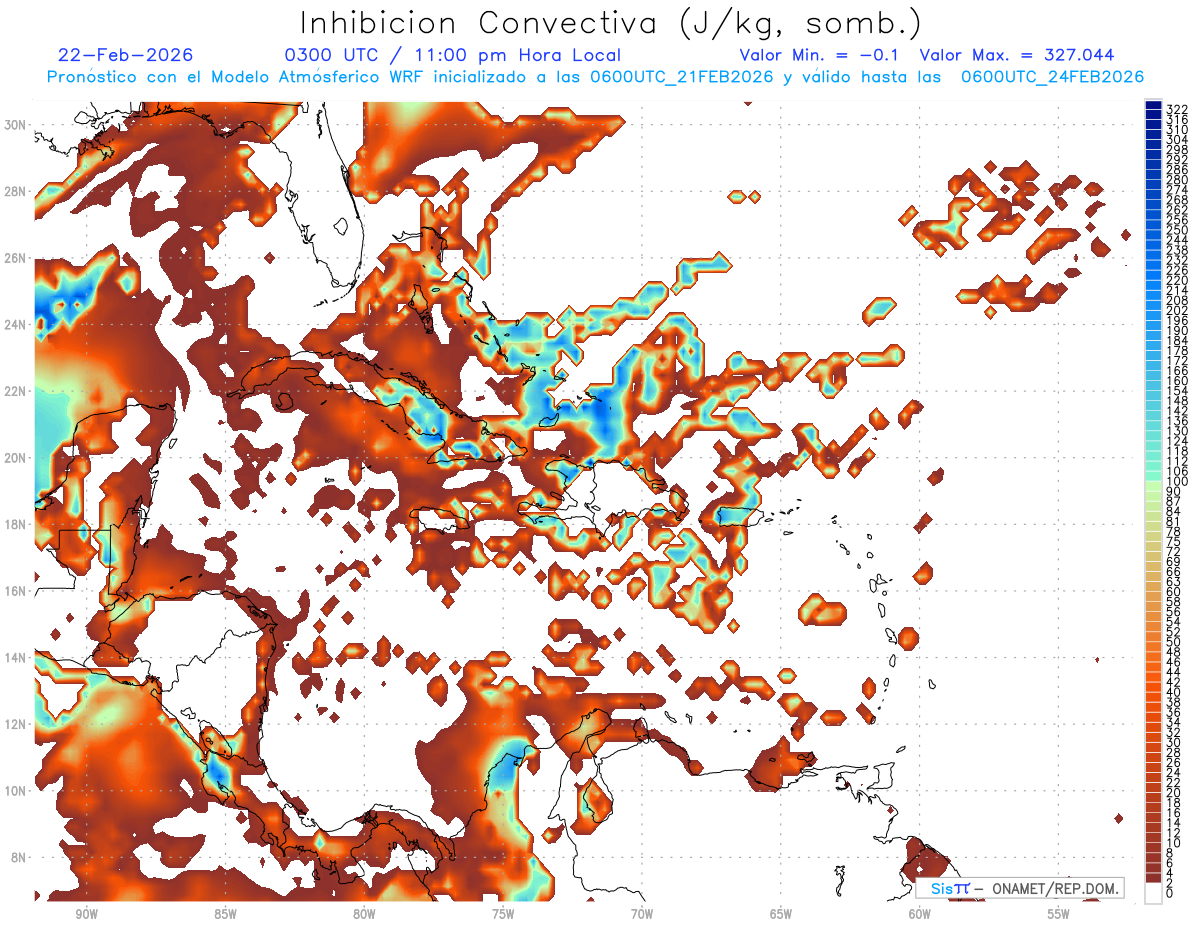Click the 26N latitude label
Viewport: 1200px width, 927px height.
coord(15,258)
